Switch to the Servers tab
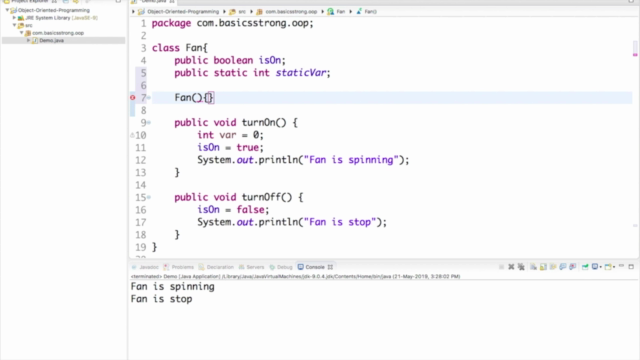Screen dimensions: 640x360 (x=251, y=267)
